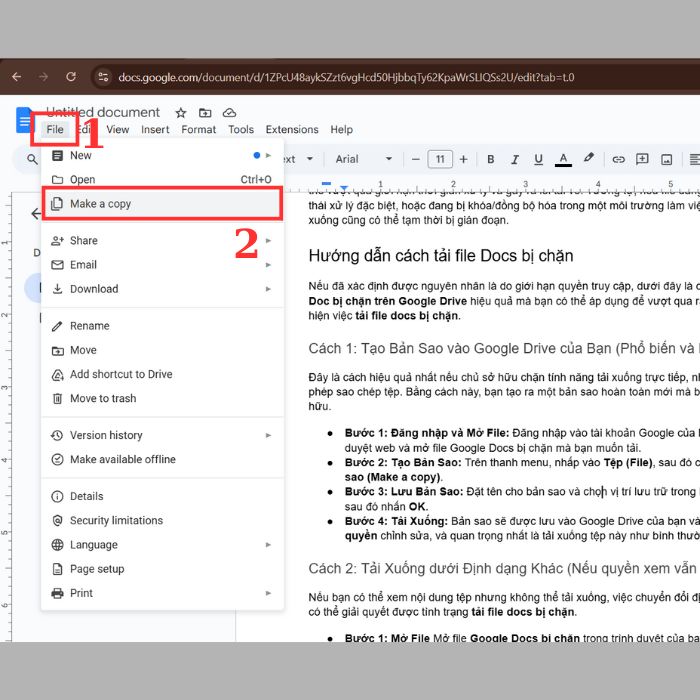The height and width of the screenshot is (700, 700).
Task: Click the 'Bước 4: Tải Xuống' text
Action: 396,521
